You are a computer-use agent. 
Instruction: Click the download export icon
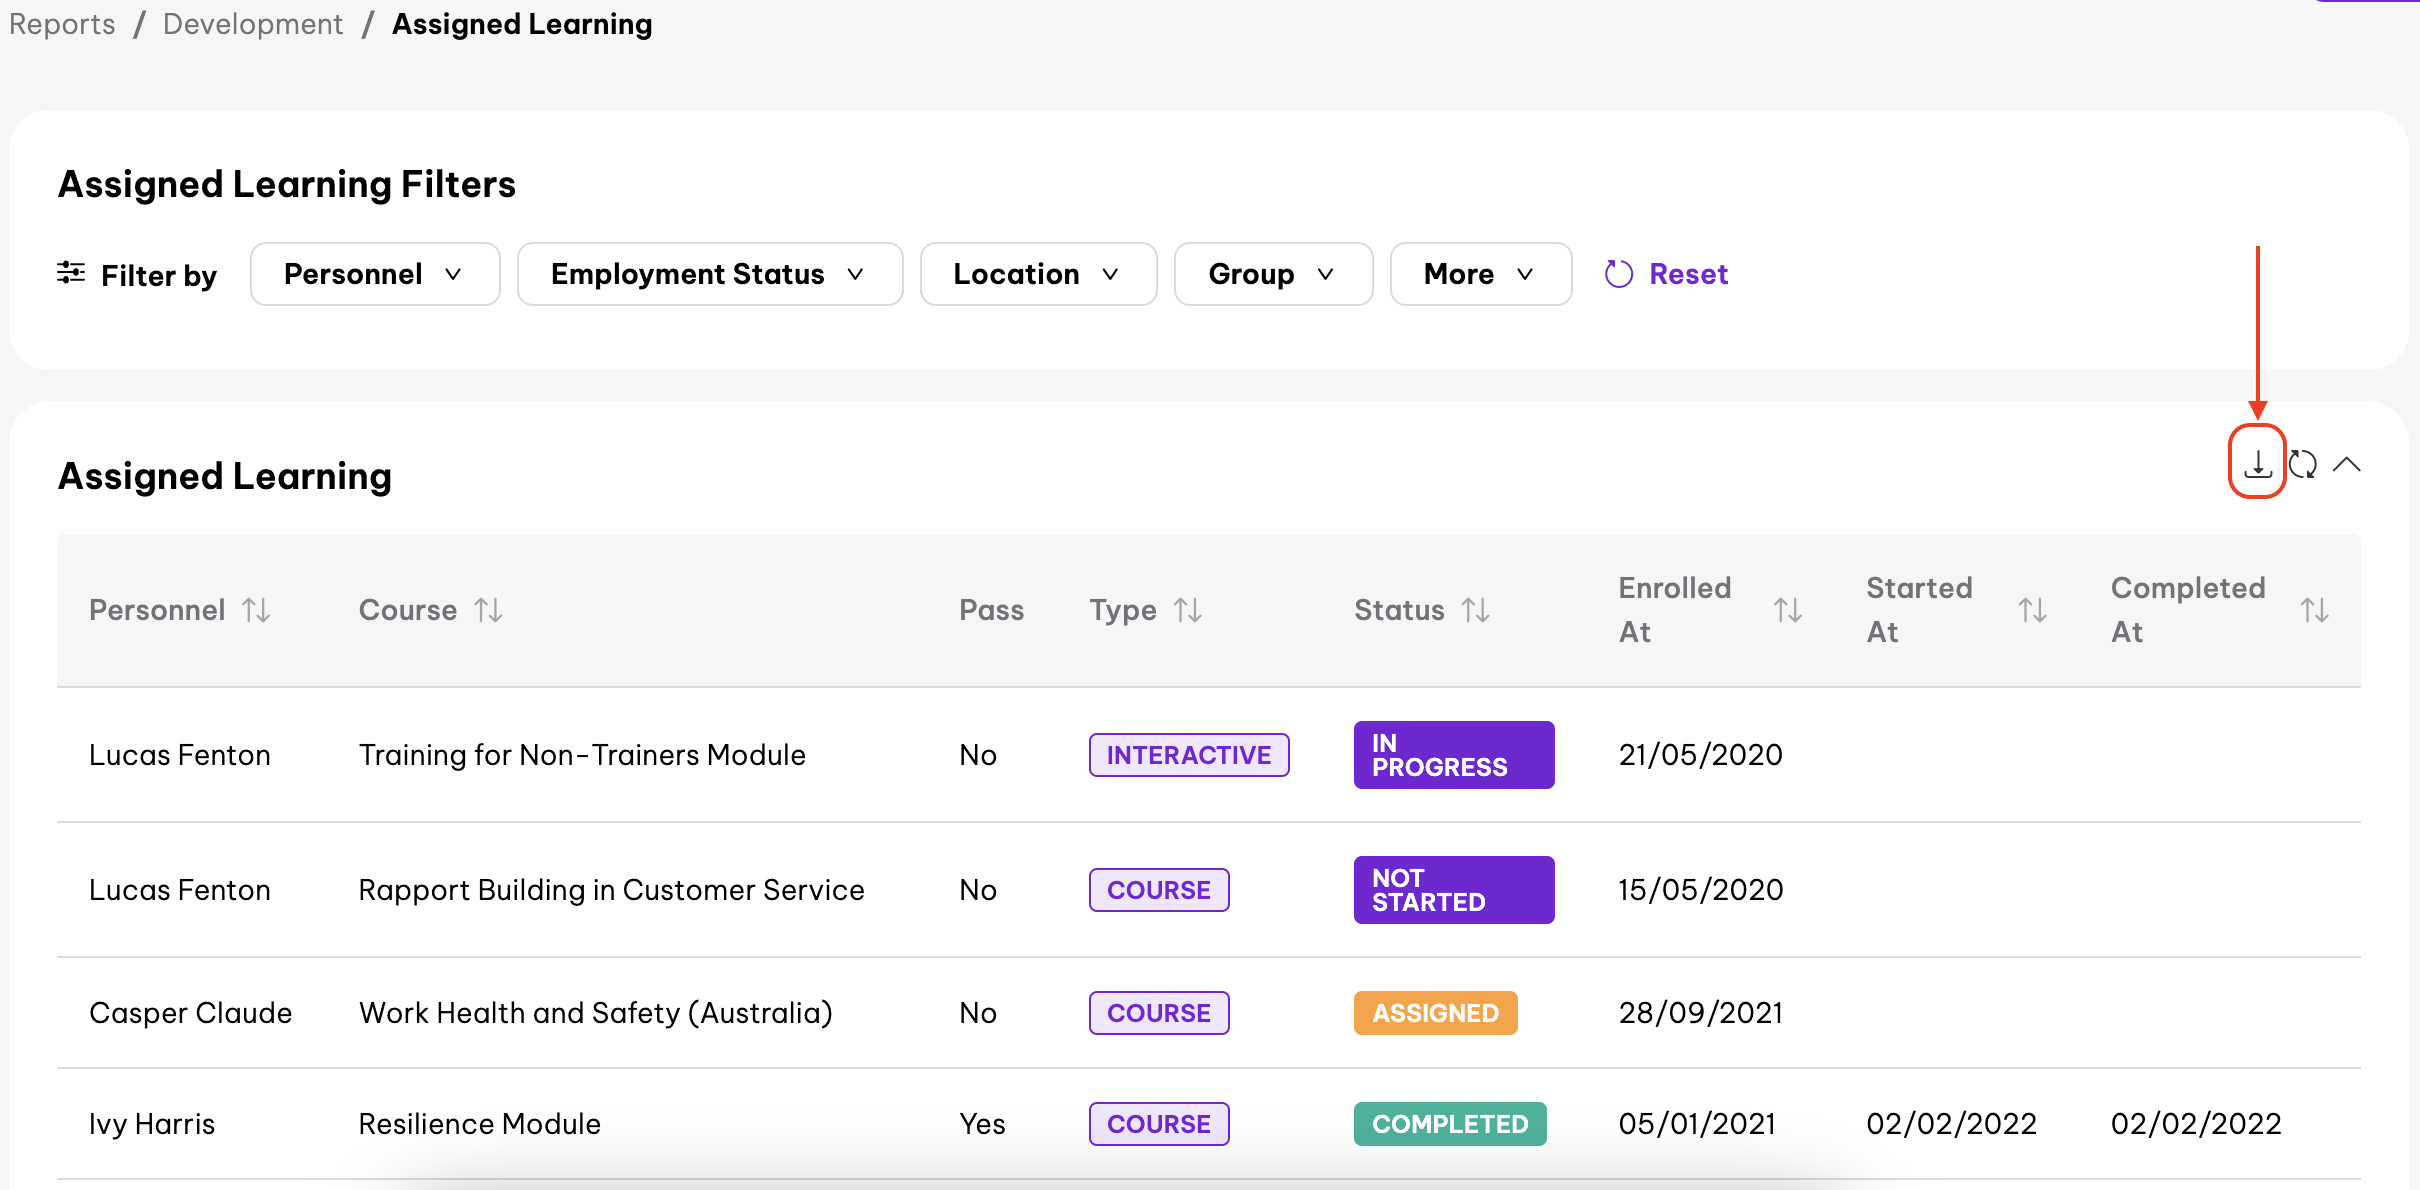[x=2257, y=463]
